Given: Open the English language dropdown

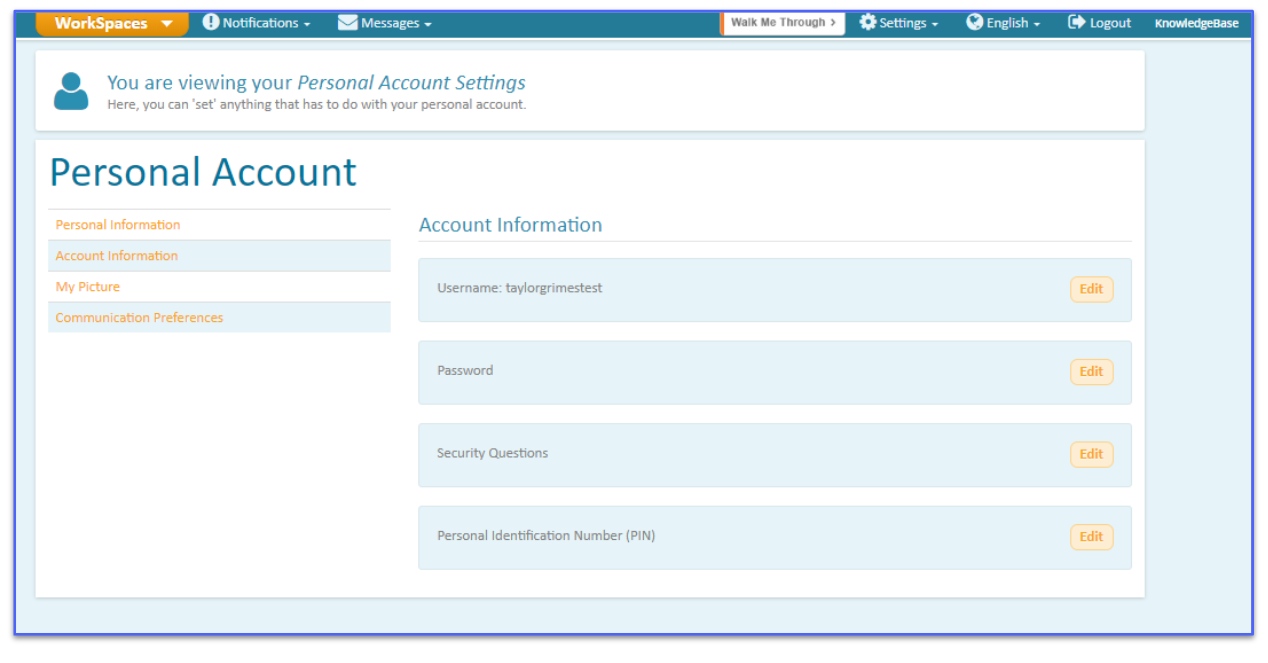Looking at the screenshot, I should [1003, 23].
